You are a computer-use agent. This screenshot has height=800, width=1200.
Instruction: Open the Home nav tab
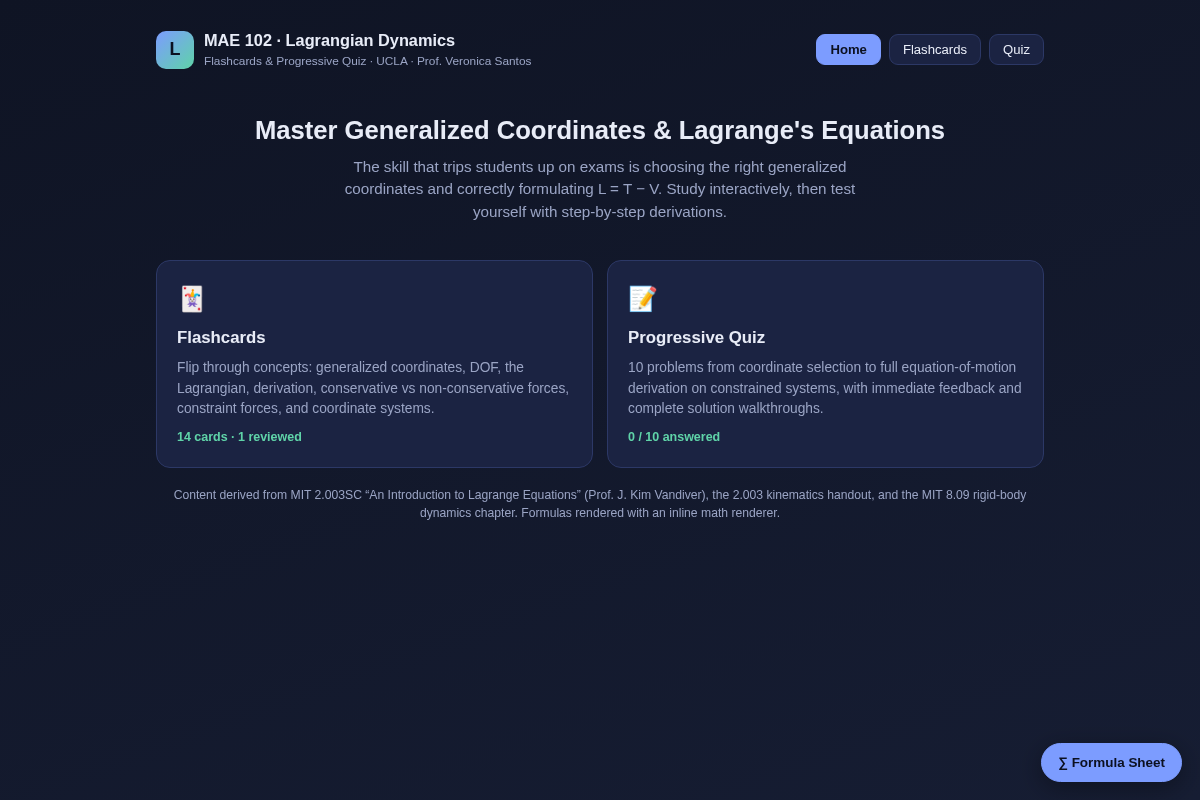pyautogui.click(x=848, y=50)
